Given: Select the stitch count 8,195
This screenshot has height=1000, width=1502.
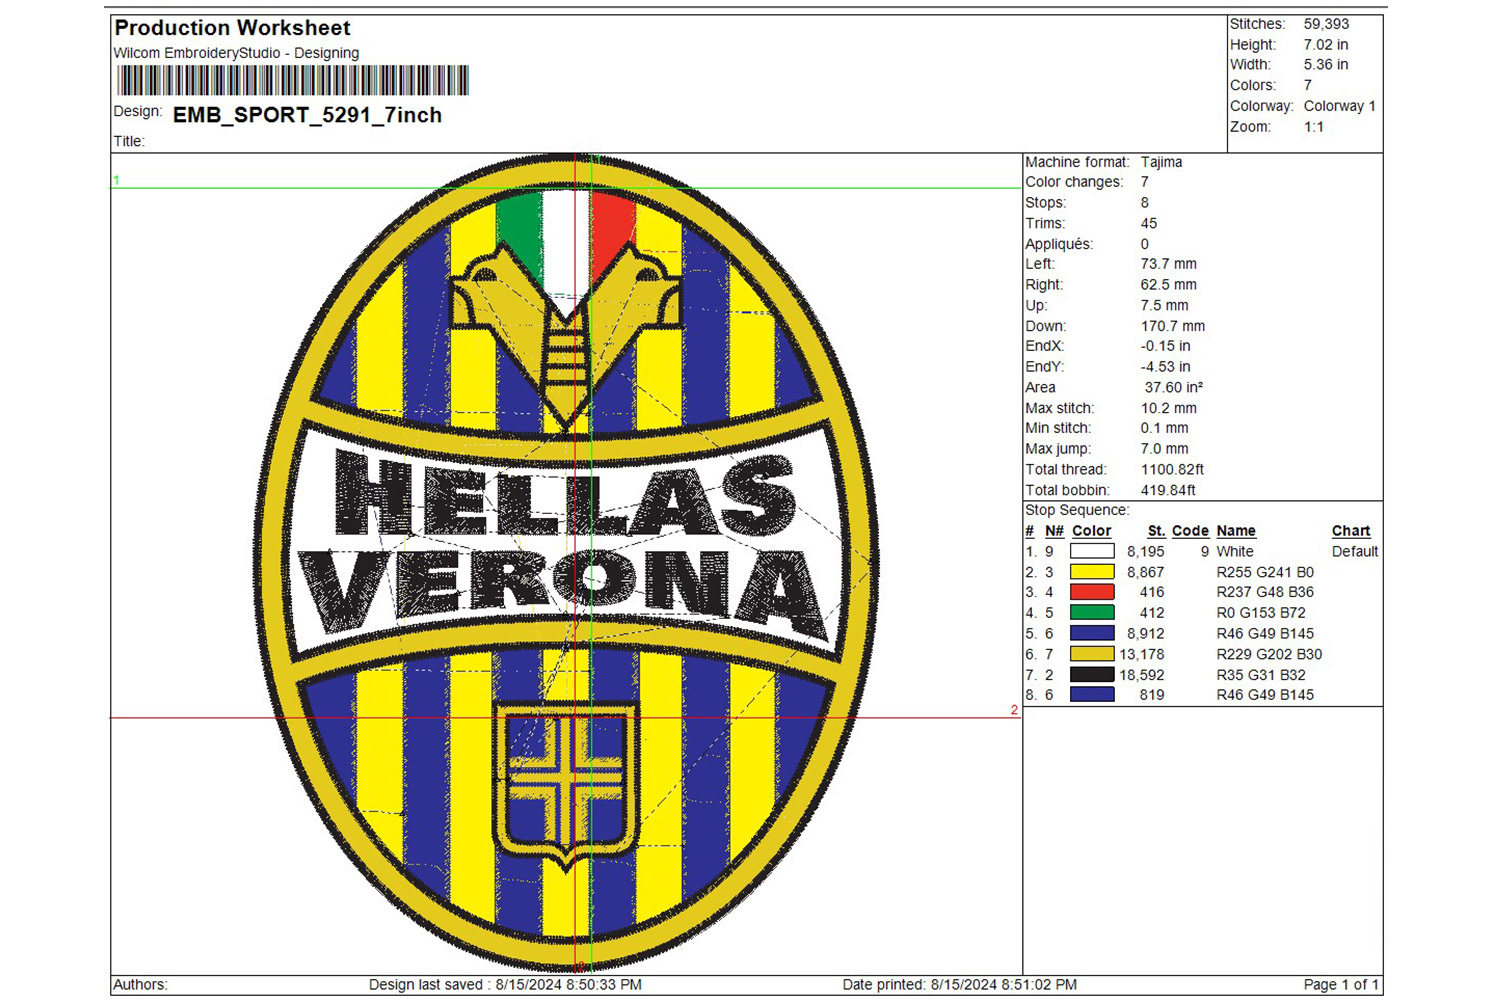Looking at the screenshot, I should 1145,551.
